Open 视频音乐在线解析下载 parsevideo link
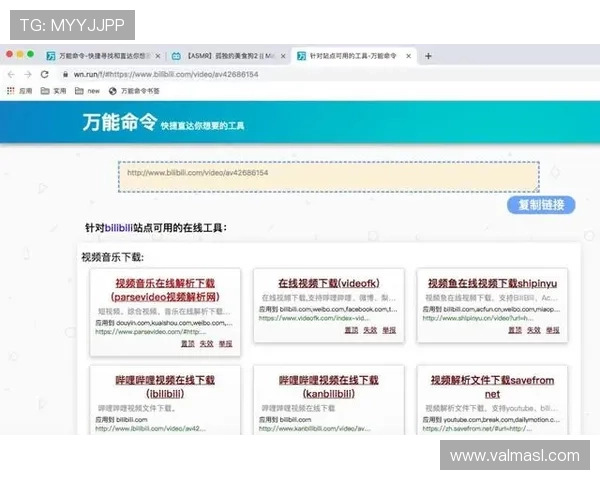The width and height of the screenshot is (600, 480). pos(165,290)
